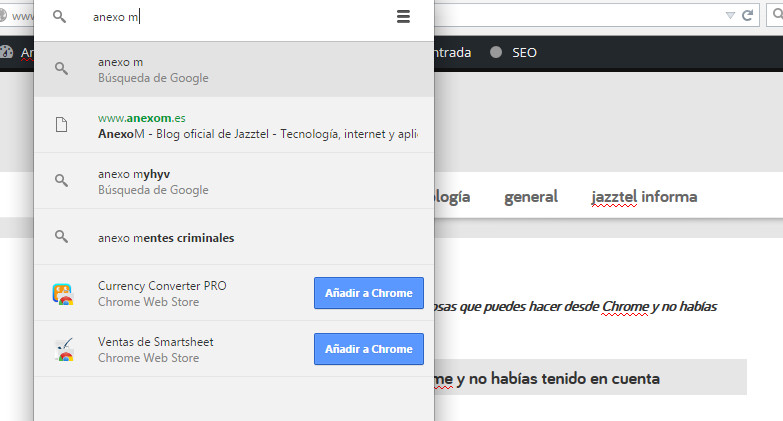
Task: Open the 'general' navigation tab
Action: (531, 197)
